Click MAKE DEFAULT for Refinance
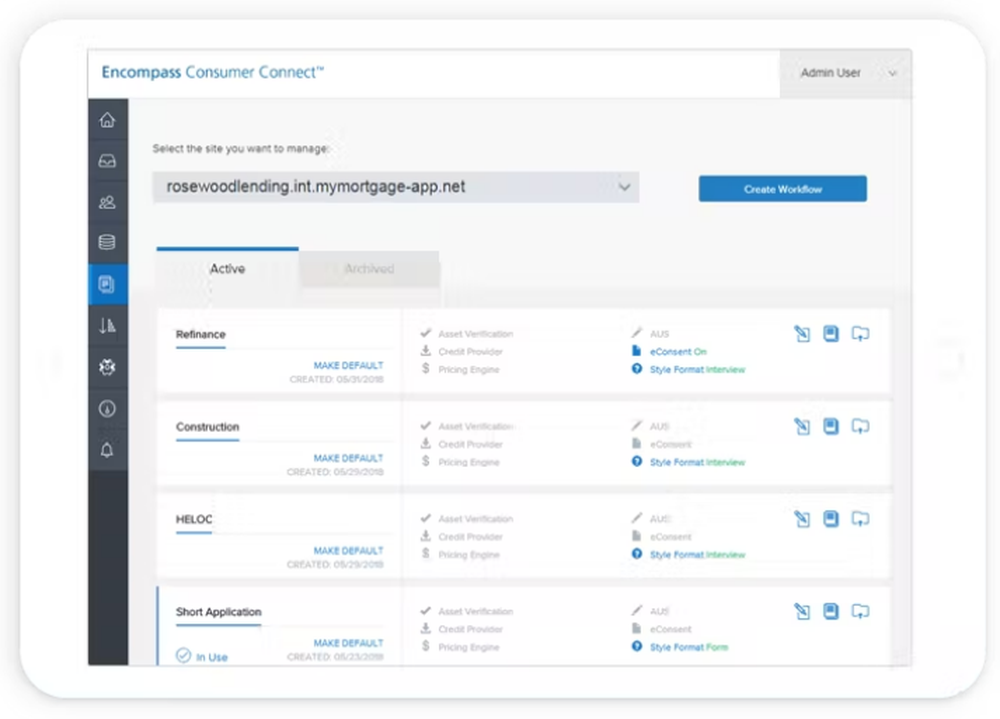The image size is (1000, 719). pos(348,366)
